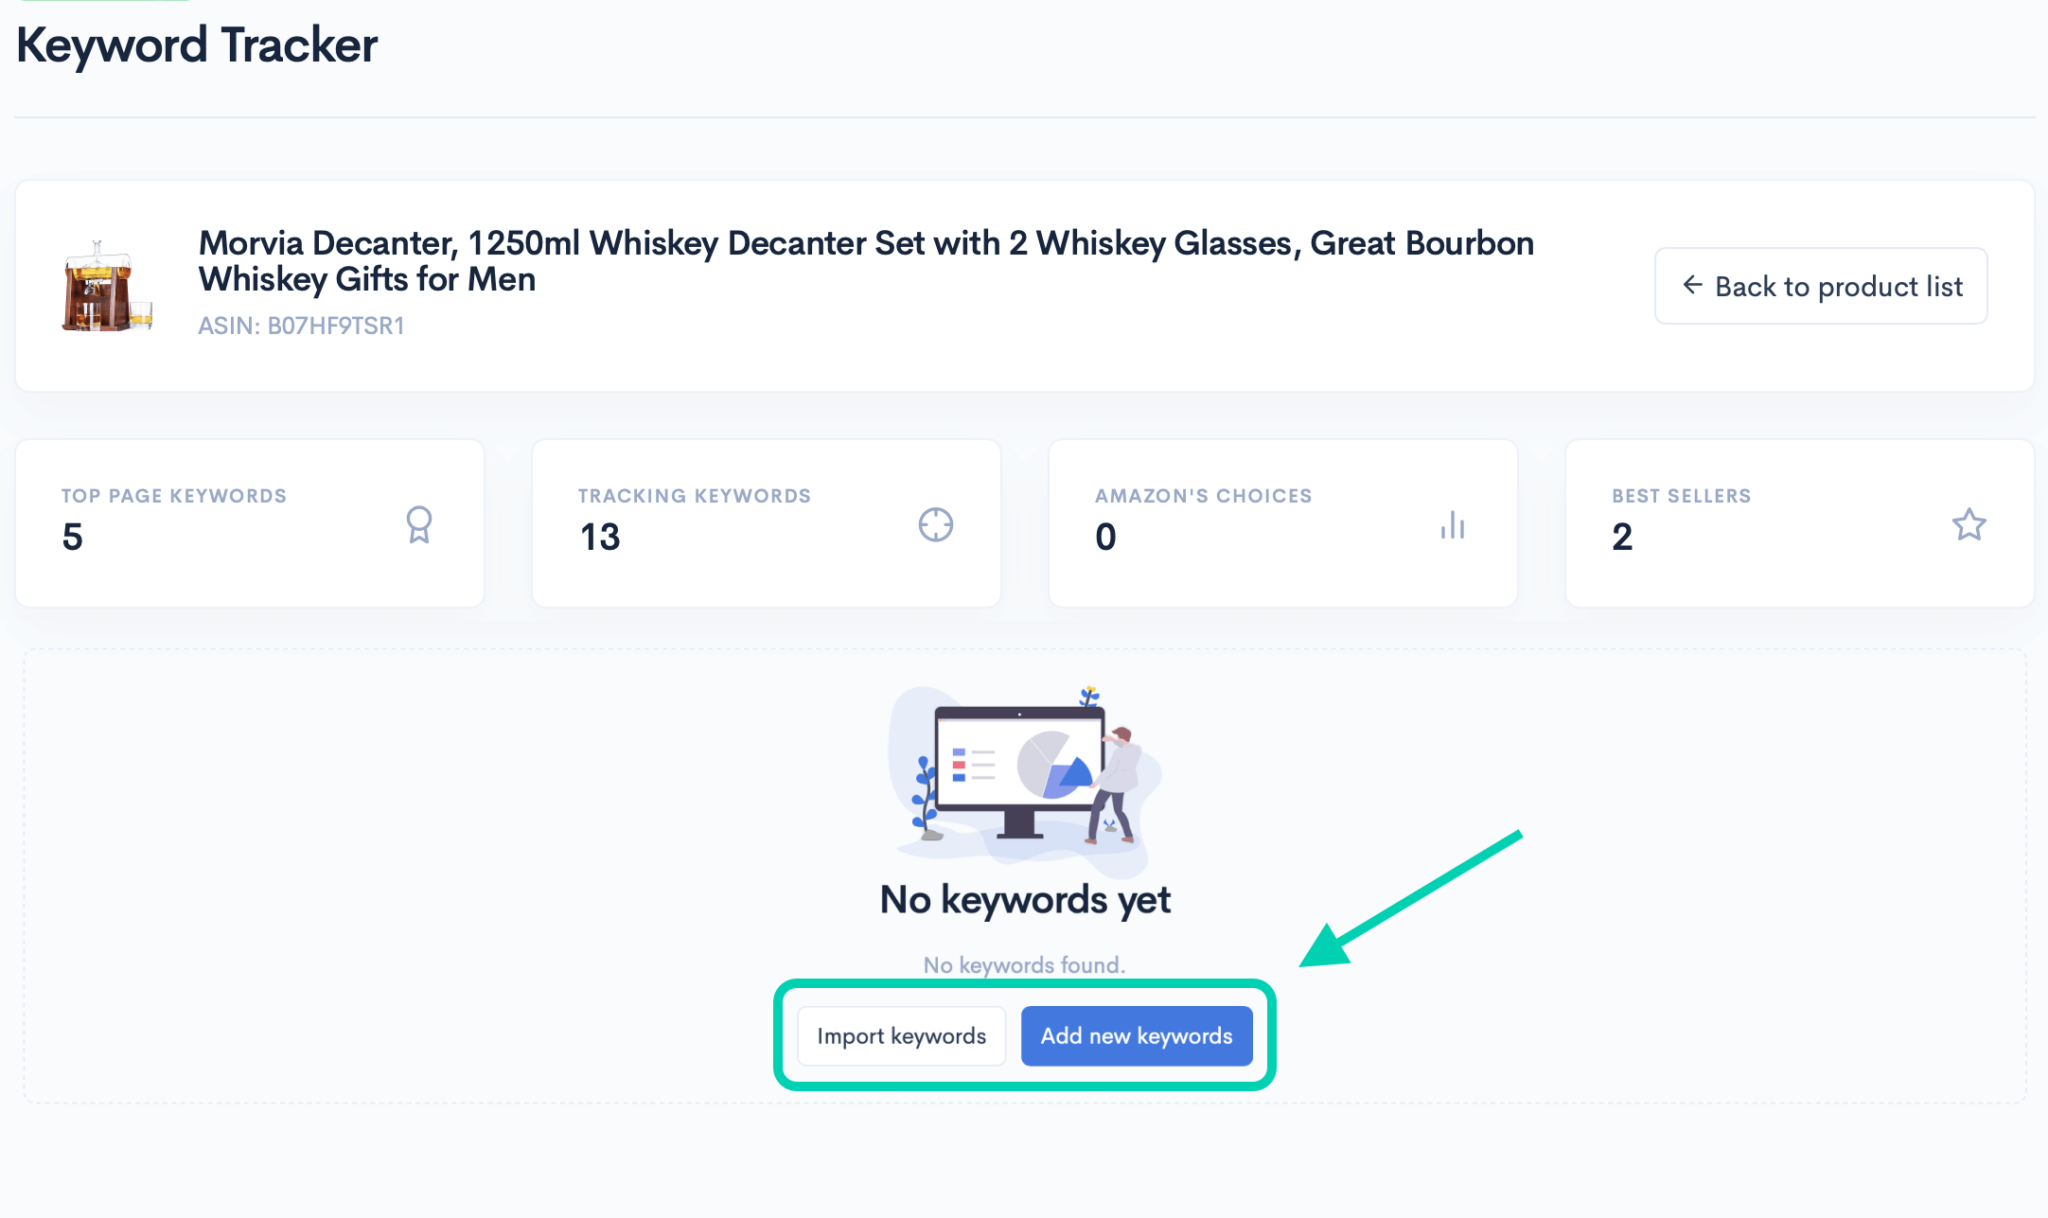Click the target icon on Tracking Keywords card

pos(935,523)
